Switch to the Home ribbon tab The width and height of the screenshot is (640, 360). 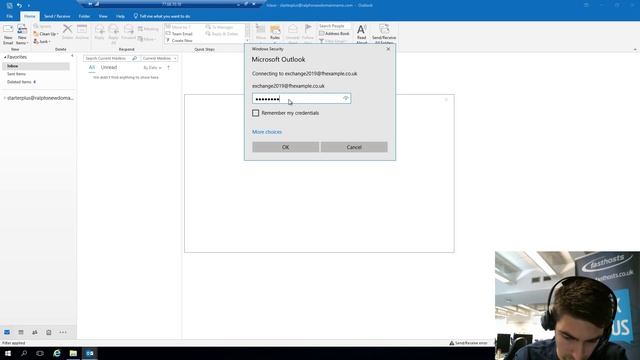click(x=29, y=16)
